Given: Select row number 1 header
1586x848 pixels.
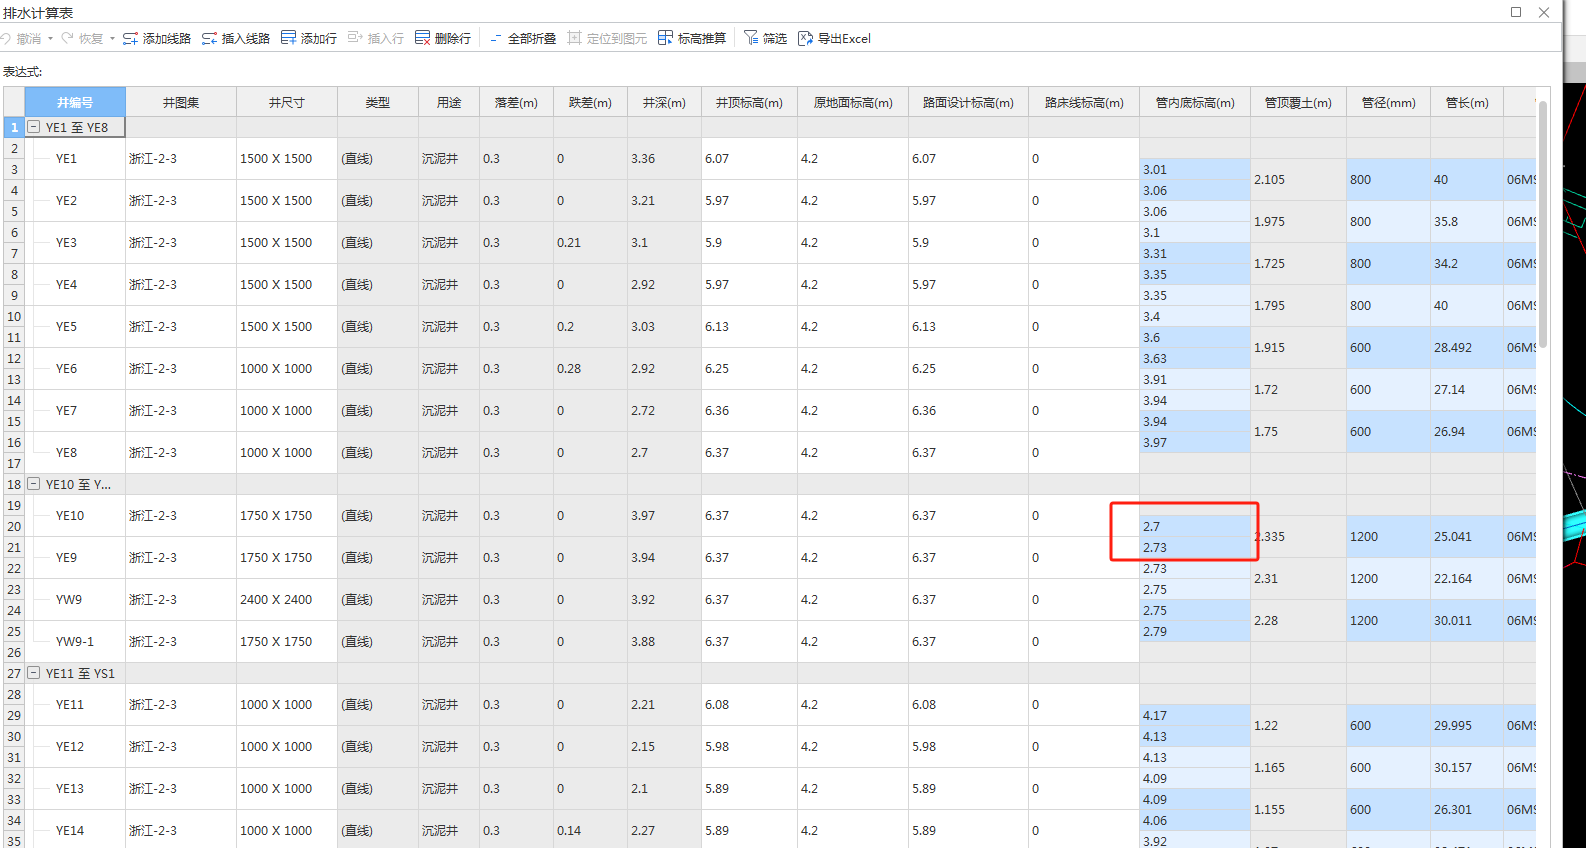Looking at the screenshot, I should tap(14, 127).
